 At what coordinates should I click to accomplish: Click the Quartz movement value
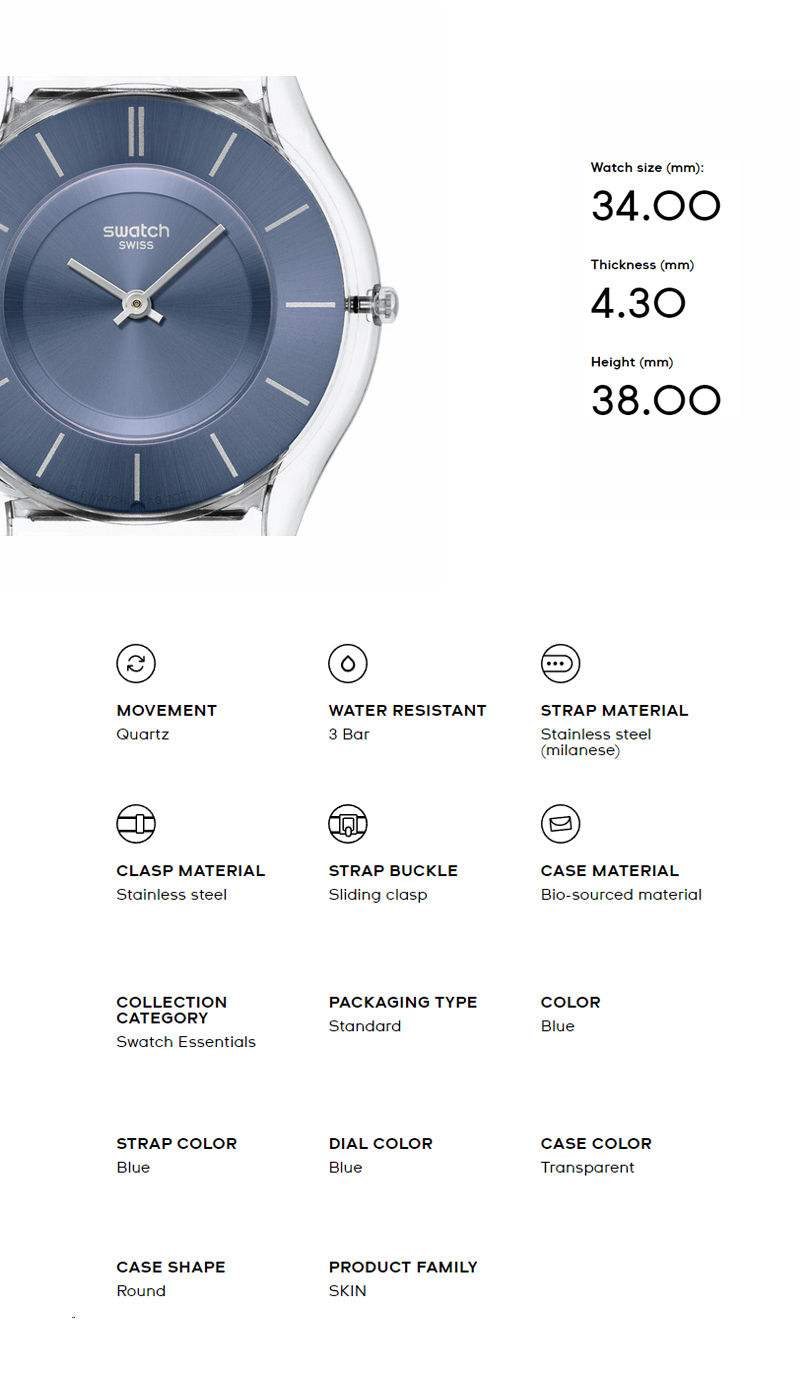click(x=143, y=735)
